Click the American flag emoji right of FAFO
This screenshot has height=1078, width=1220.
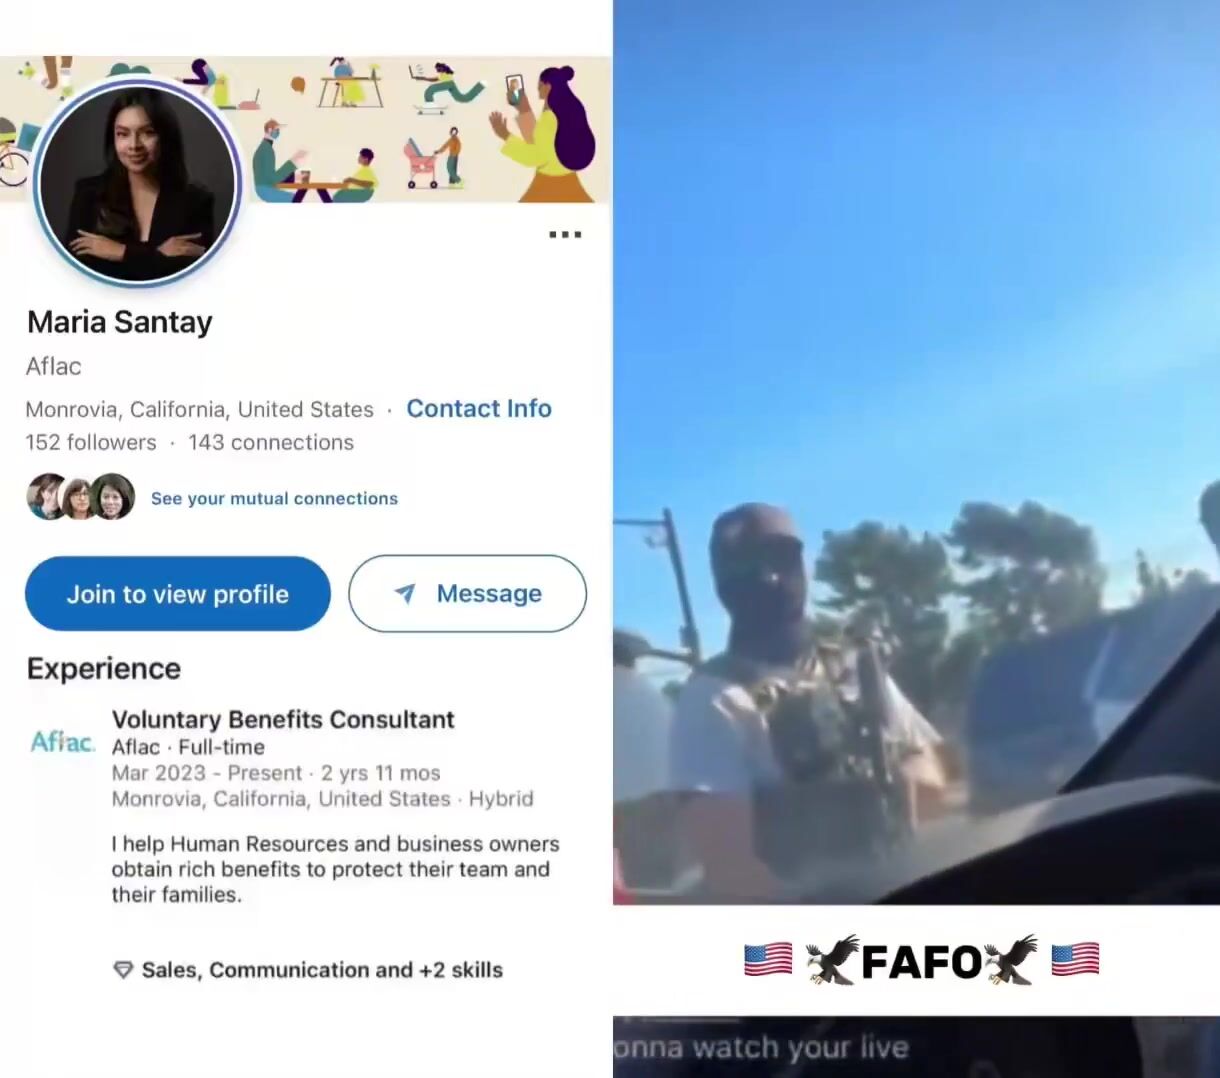click(1075, 960)
